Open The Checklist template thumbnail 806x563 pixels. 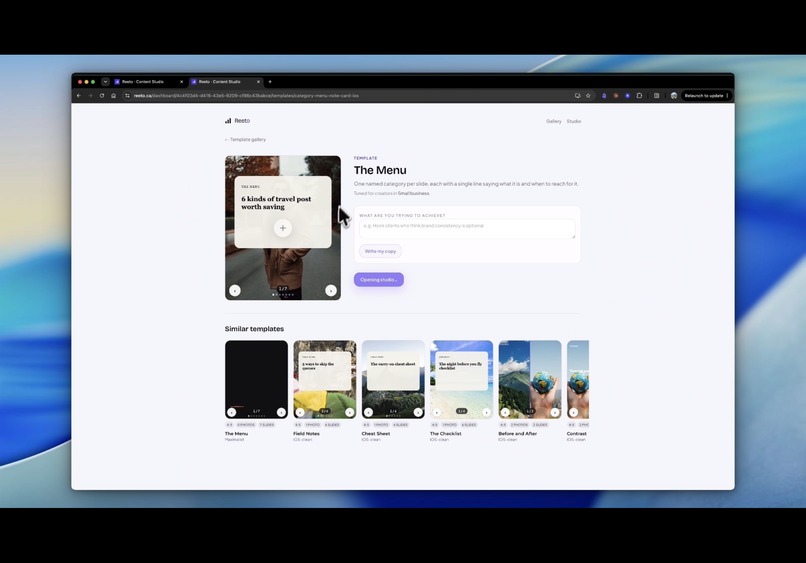coord(462,379)
